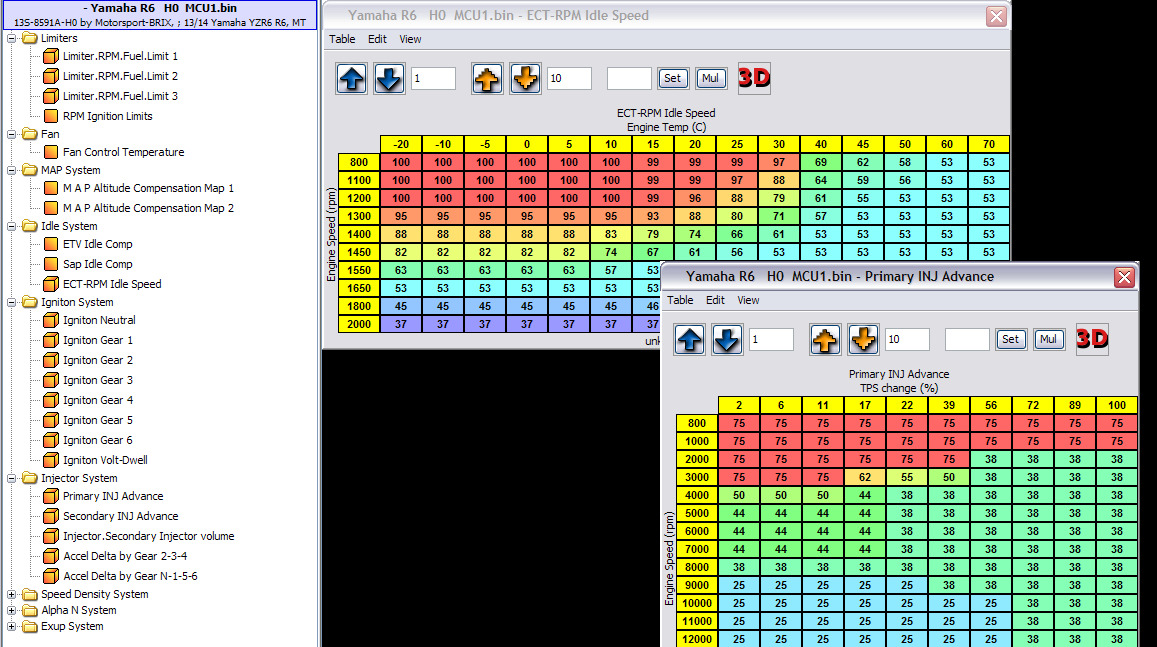Click value input field beside Set in Primary INJ Advance
The width and height of the screenshot is (1157, 647).
967,339
